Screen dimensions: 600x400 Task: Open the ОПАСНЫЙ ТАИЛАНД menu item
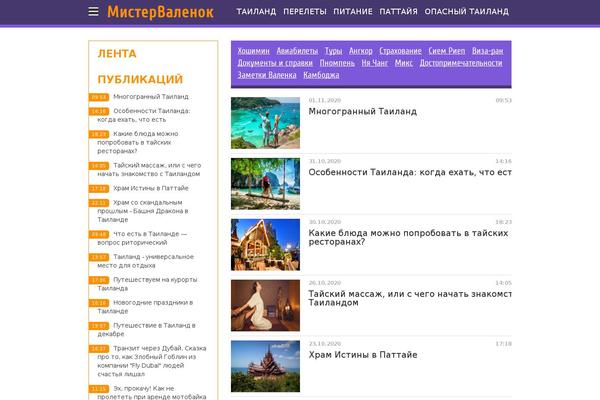pyautogui.click(x=466, y=11)
